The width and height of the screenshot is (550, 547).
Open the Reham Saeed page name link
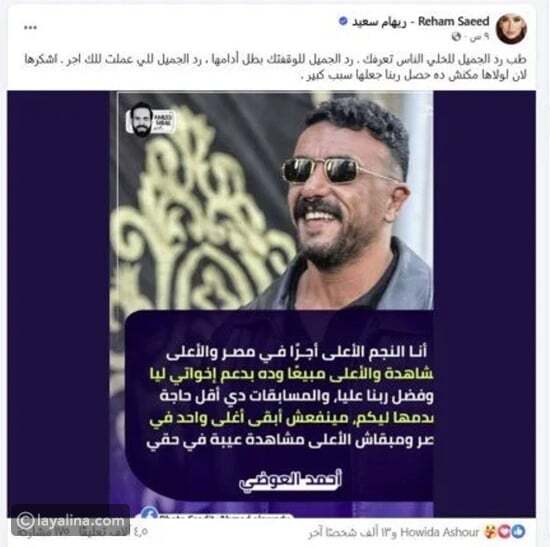pyautogui.click(x=421, y=21)
